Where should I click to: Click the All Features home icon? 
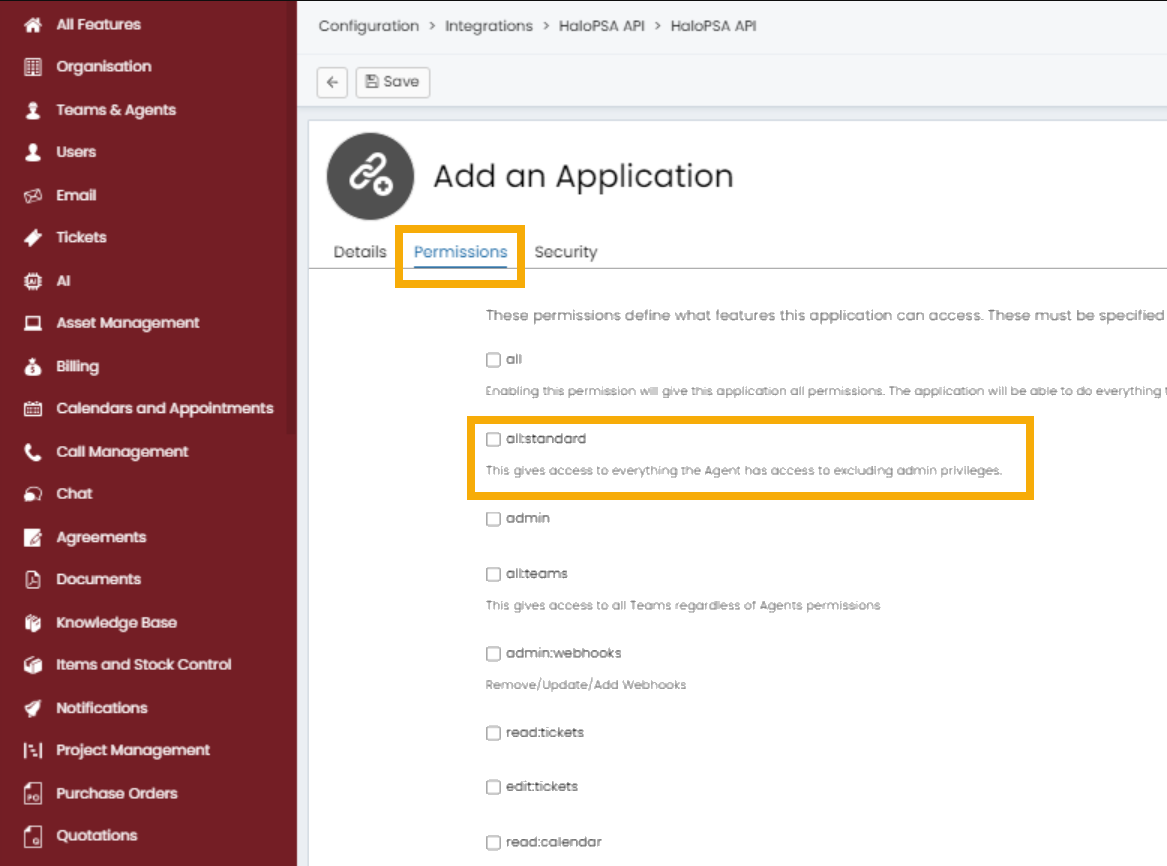[33, 24]
